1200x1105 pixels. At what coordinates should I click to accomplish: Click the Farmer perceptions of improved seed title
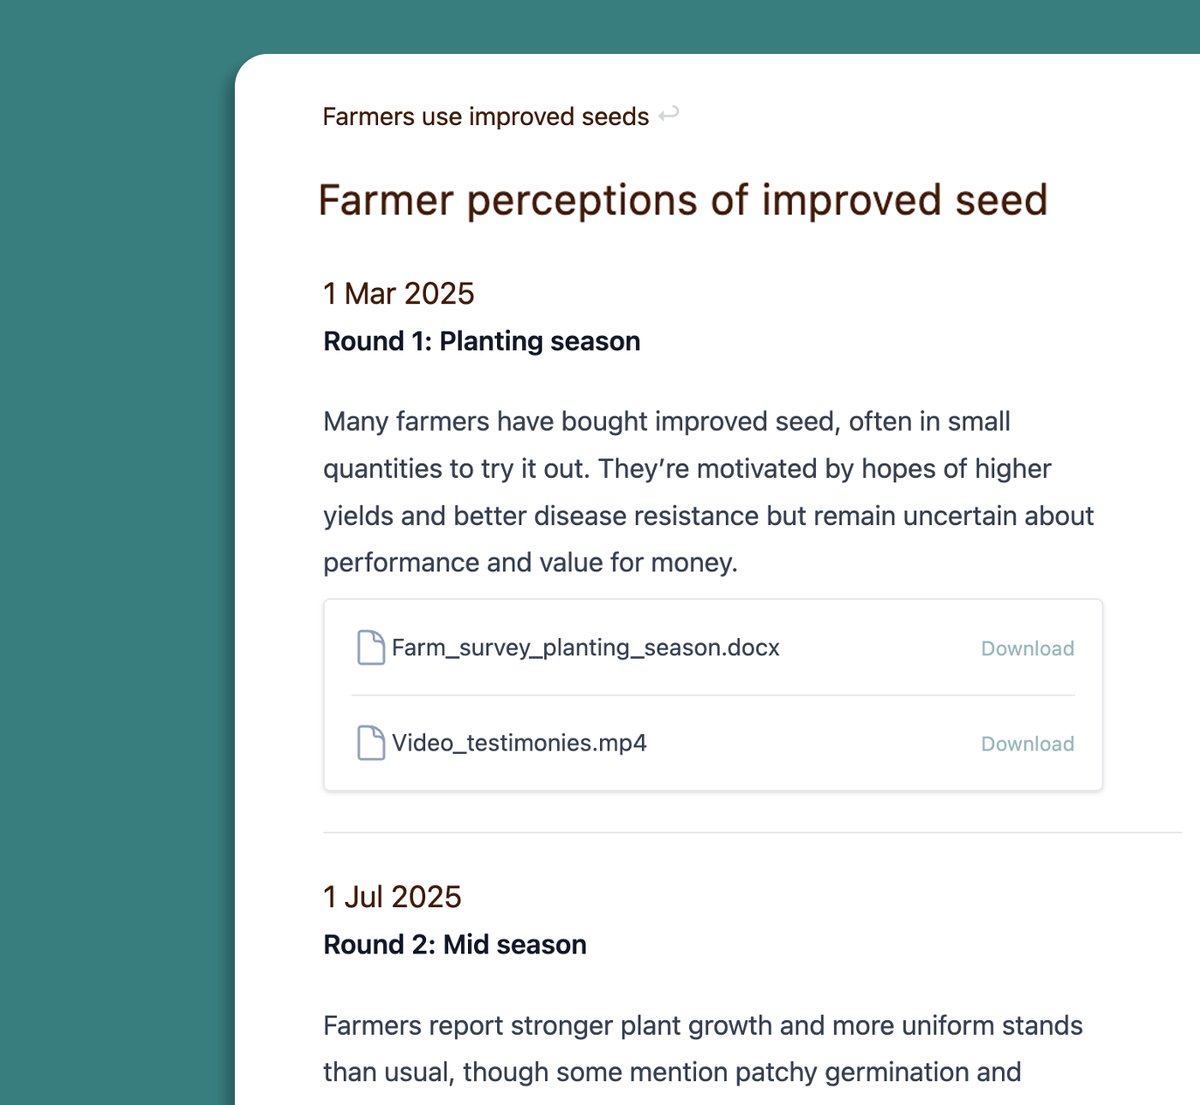pyautogui.click(x=682, y=200)
